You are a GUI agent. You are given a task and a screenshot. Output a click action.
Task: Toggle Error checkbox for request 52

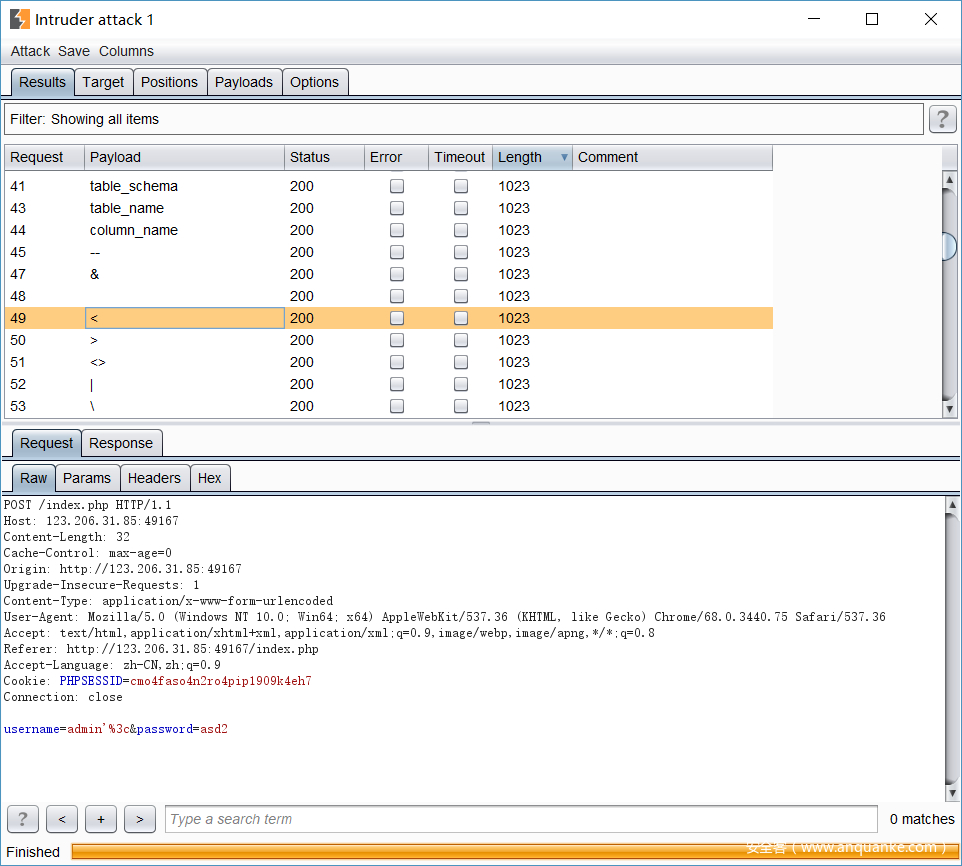coord(397,384)
